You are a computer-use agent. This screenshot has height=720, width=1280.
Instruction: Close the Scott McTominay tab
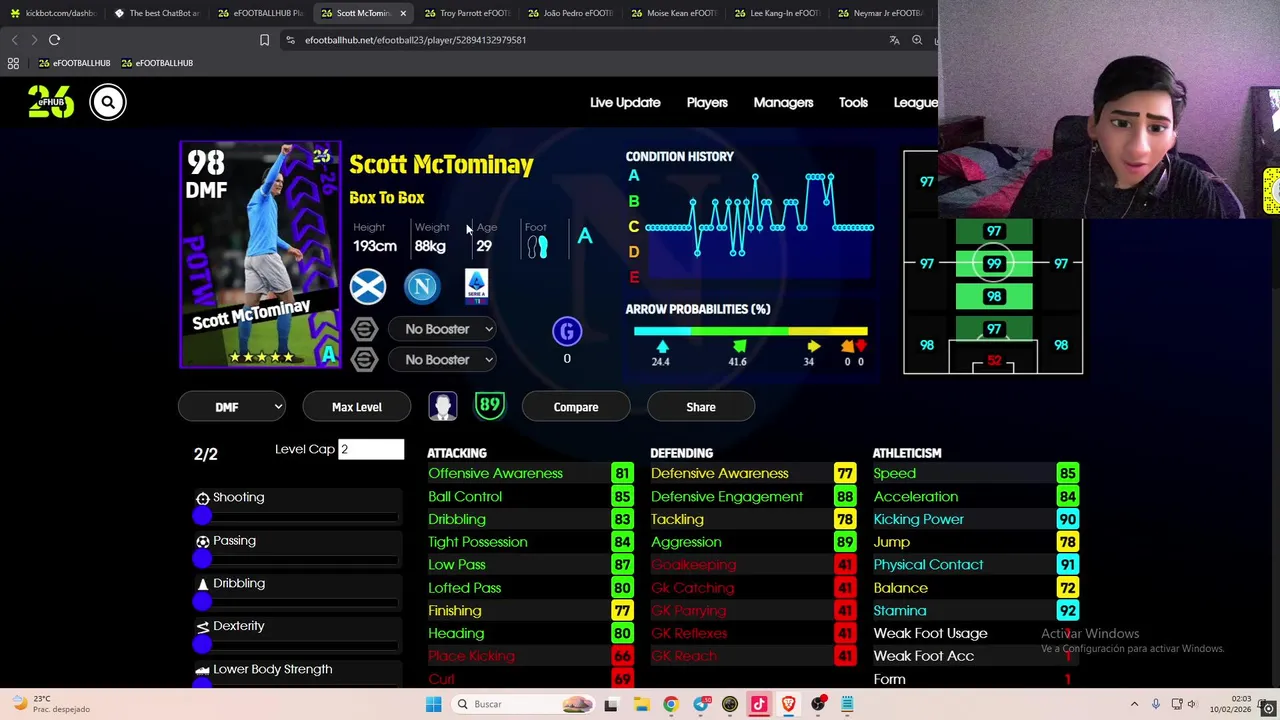(403, 13)
